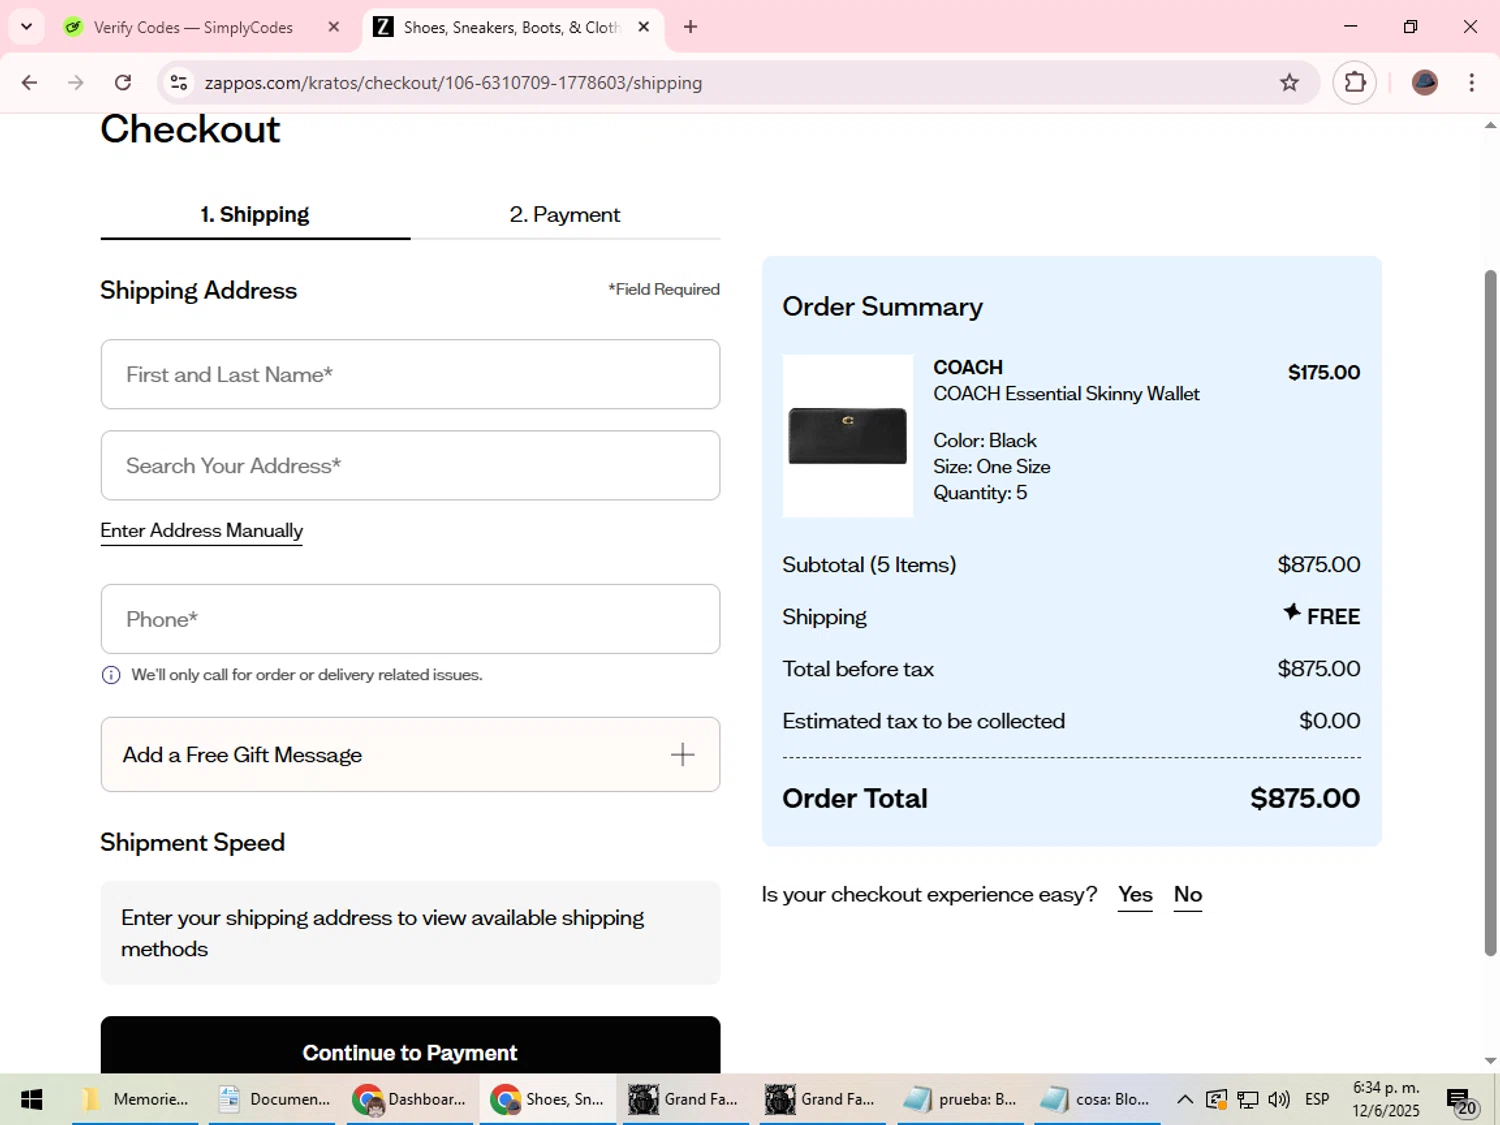1500x1125 pixels.
Task: Bookmark this page with the star icon
Action: [1289, 83]
